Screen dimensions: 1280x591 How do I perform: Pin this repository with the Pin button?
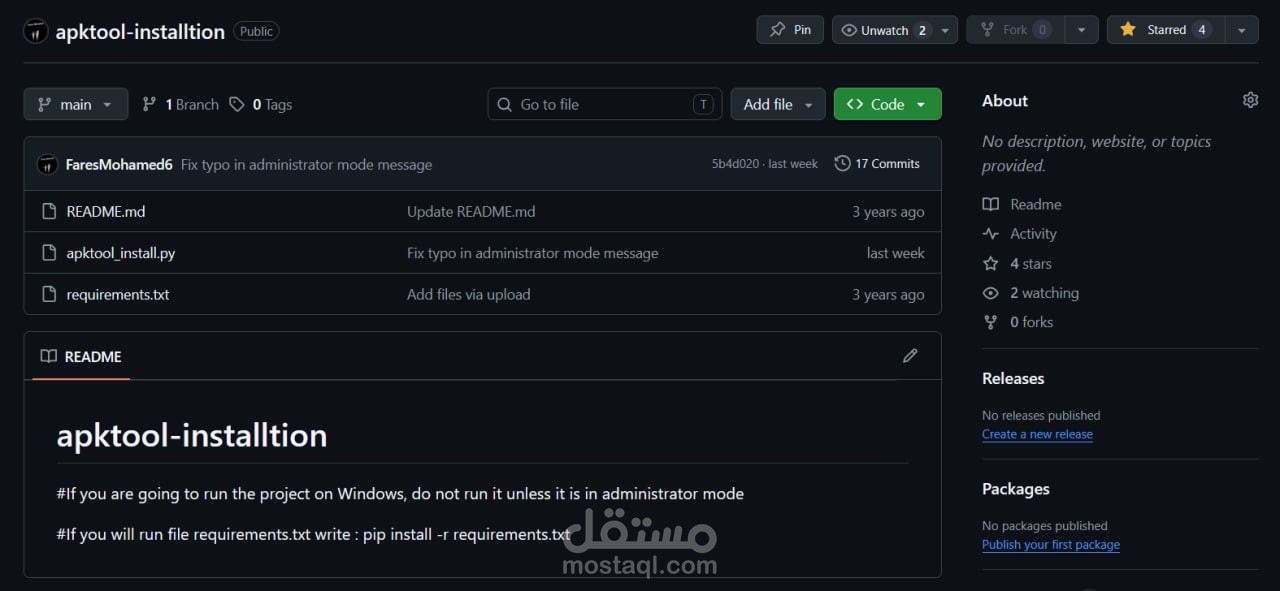[x=790, y=30]
